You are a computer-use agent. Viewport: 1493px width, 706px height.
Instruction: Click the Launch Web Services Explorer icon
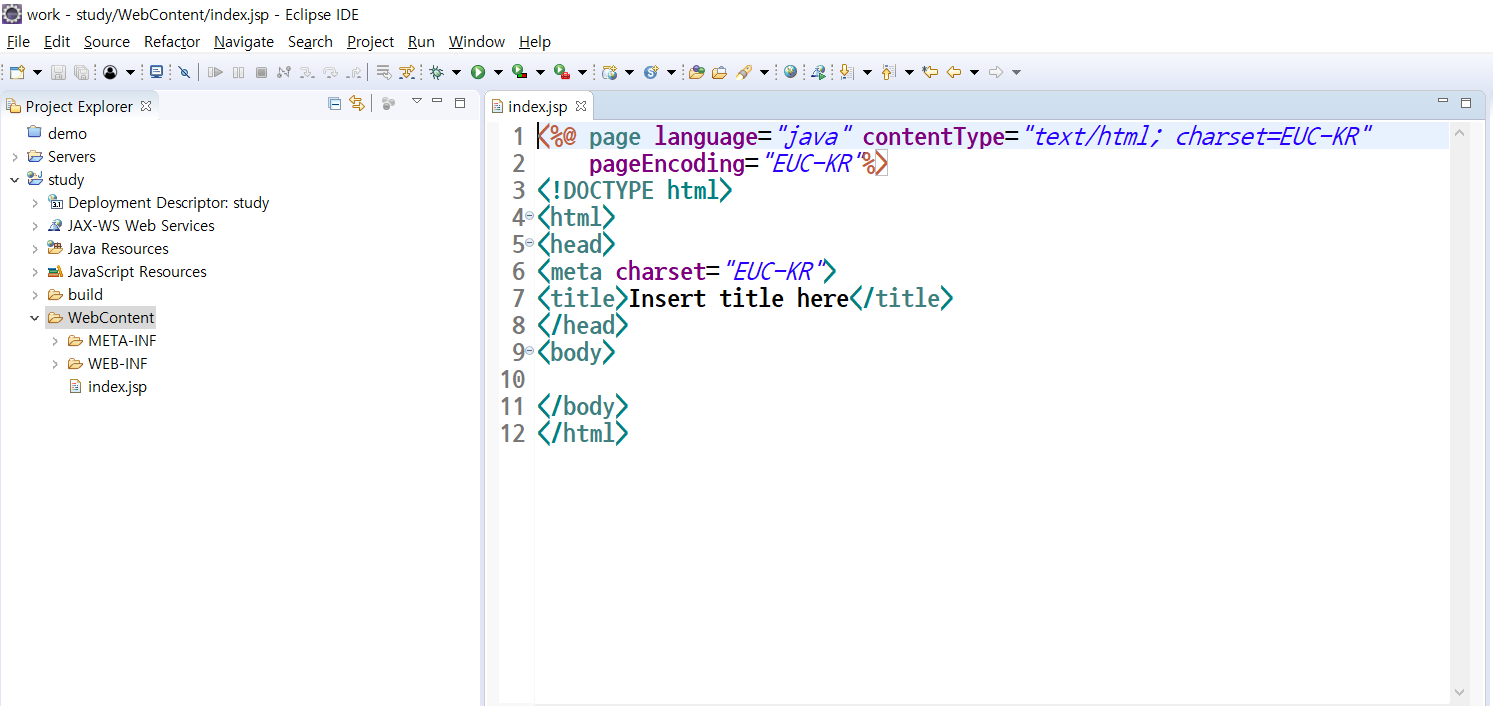(819, 72)
